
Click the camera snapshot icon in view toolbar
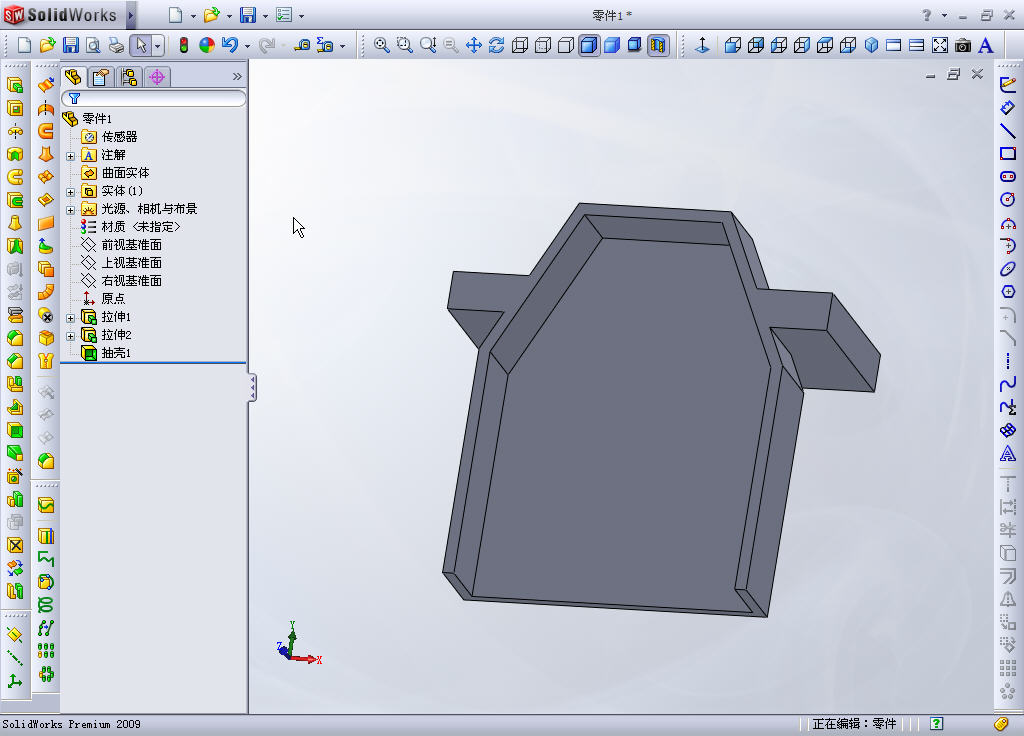pyautogui.click(x=963, y=45)
